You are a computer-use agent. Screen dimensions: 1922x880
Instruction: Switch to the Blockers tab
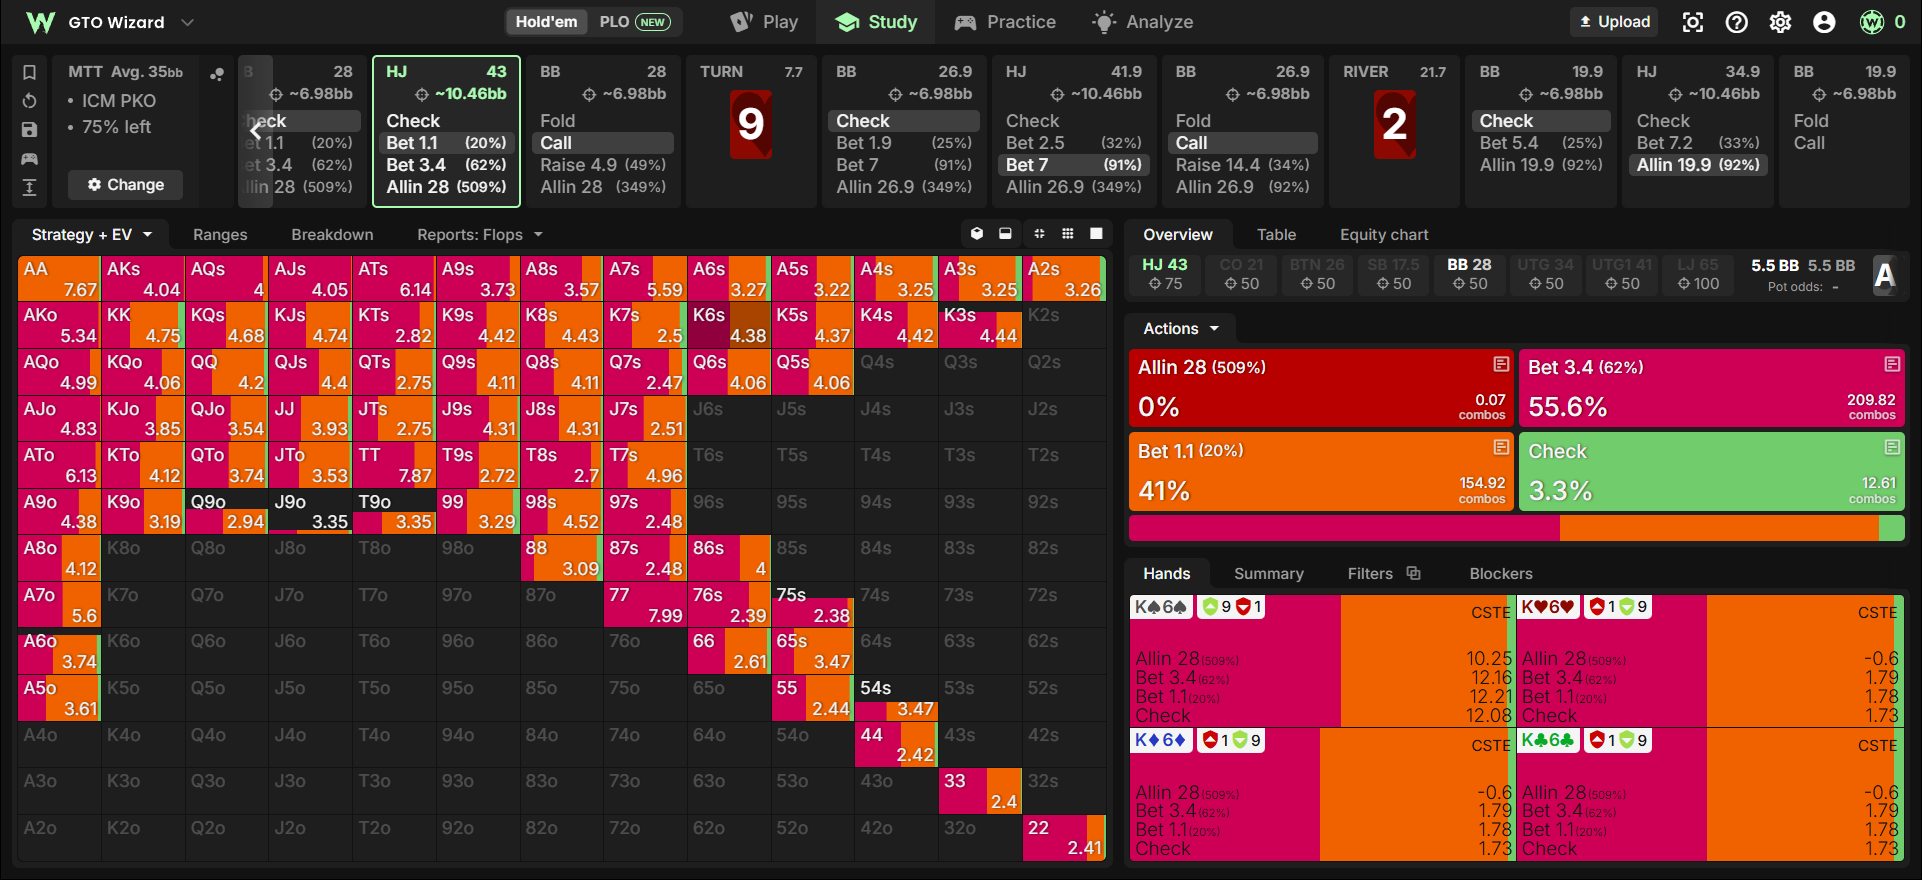pyautogui.click(x=1500, y=573)
